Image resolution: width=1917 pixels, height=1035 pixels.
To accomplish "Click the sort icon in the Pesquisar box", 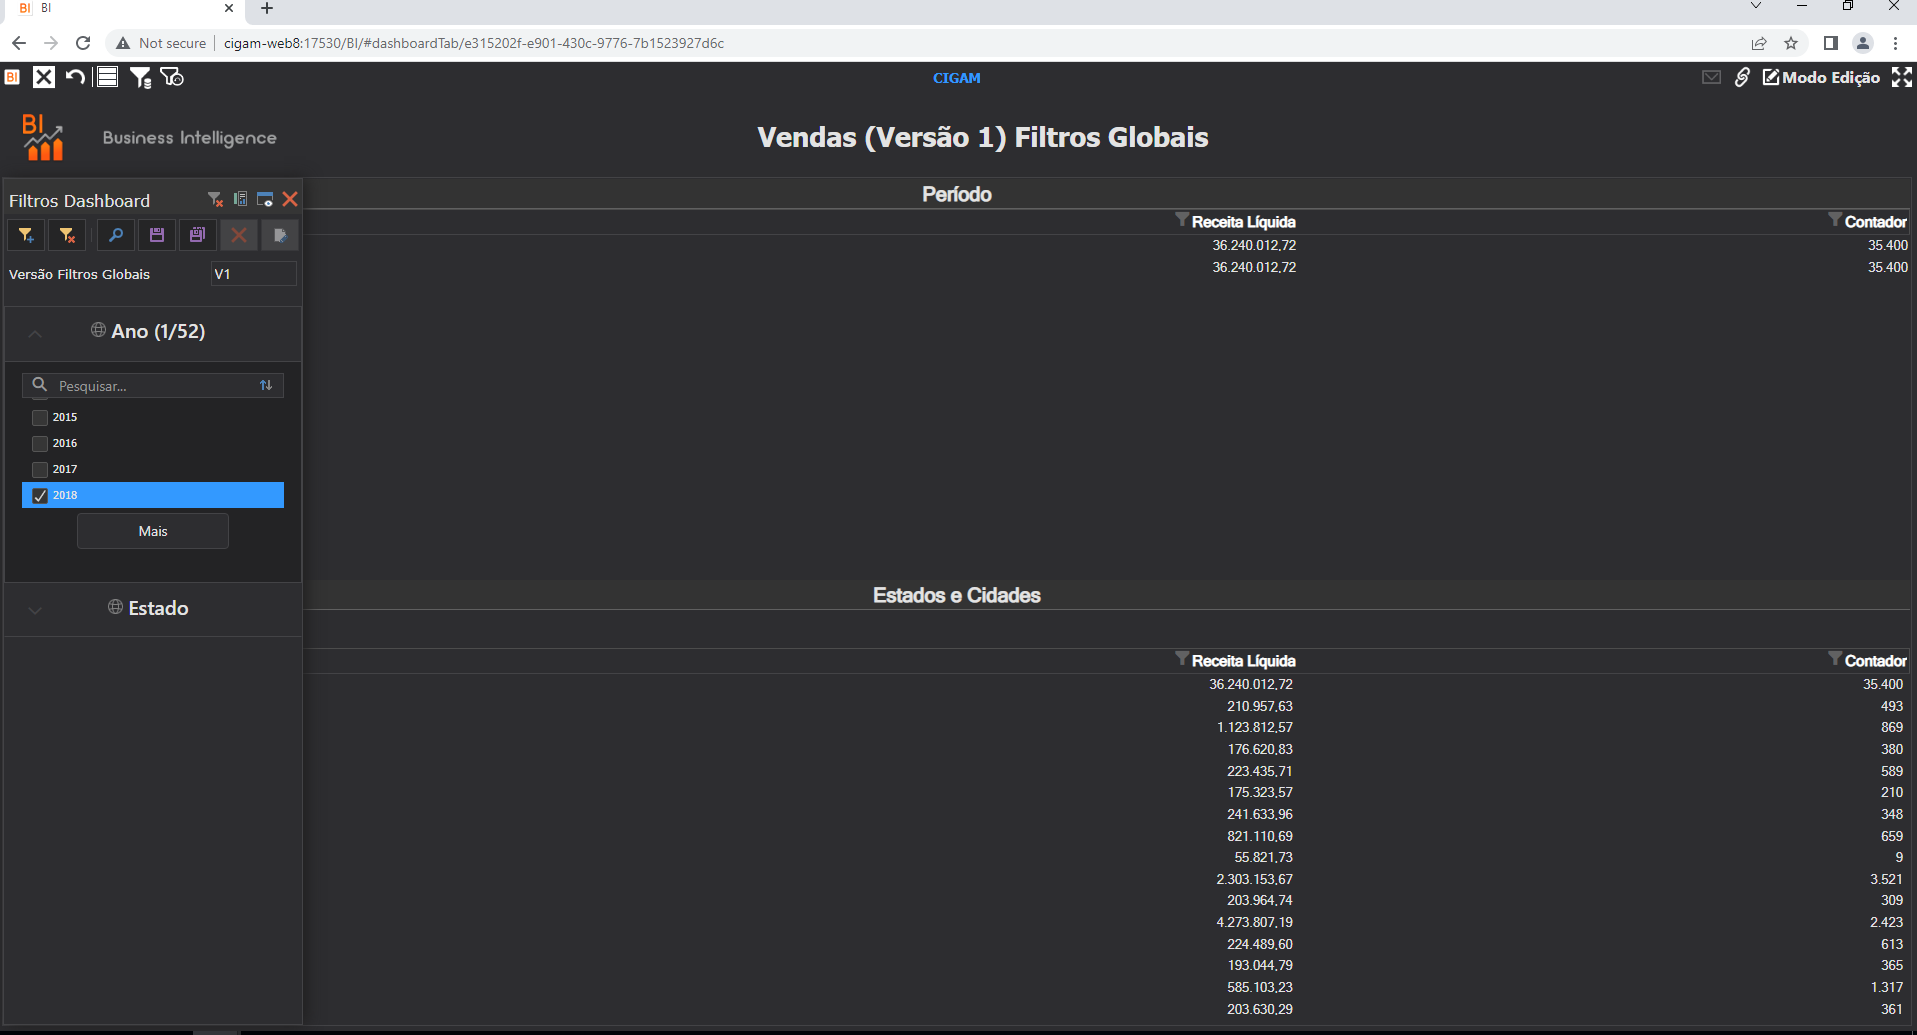I will (x=266, y=385).
